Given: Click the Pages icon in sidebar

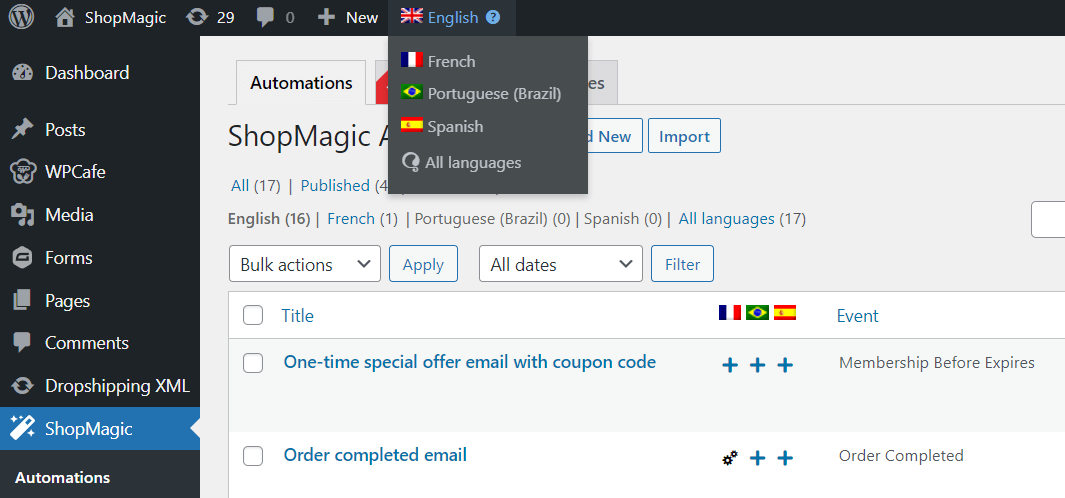Looking at the screenshot, I should click(22, 300).
